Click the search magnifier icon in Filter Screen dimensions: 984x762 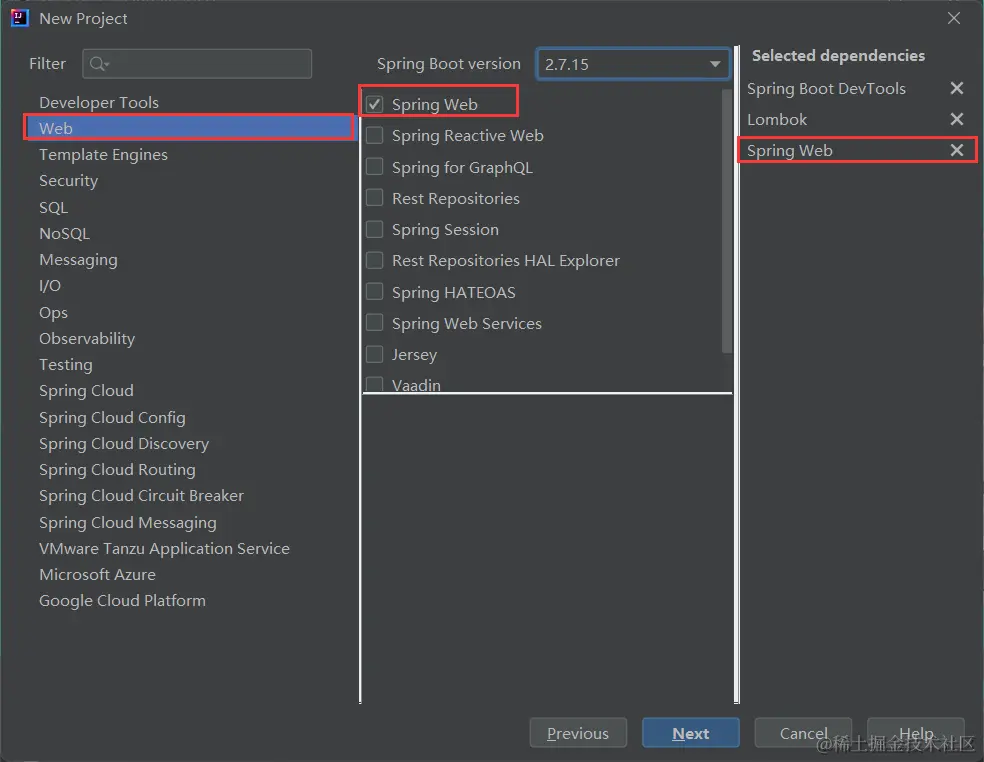coord(98,64)
